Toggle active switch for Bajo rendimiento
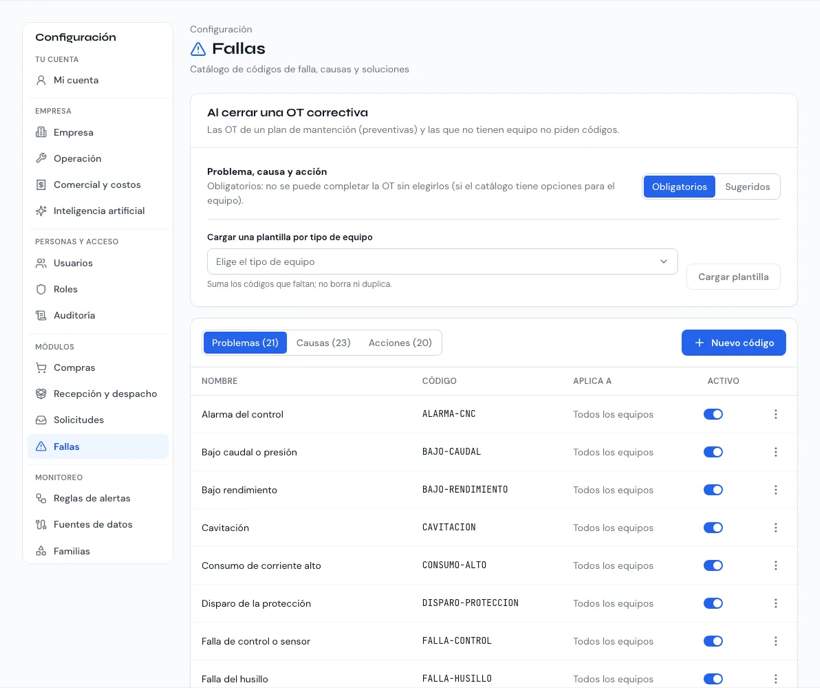 click(713, 490)
